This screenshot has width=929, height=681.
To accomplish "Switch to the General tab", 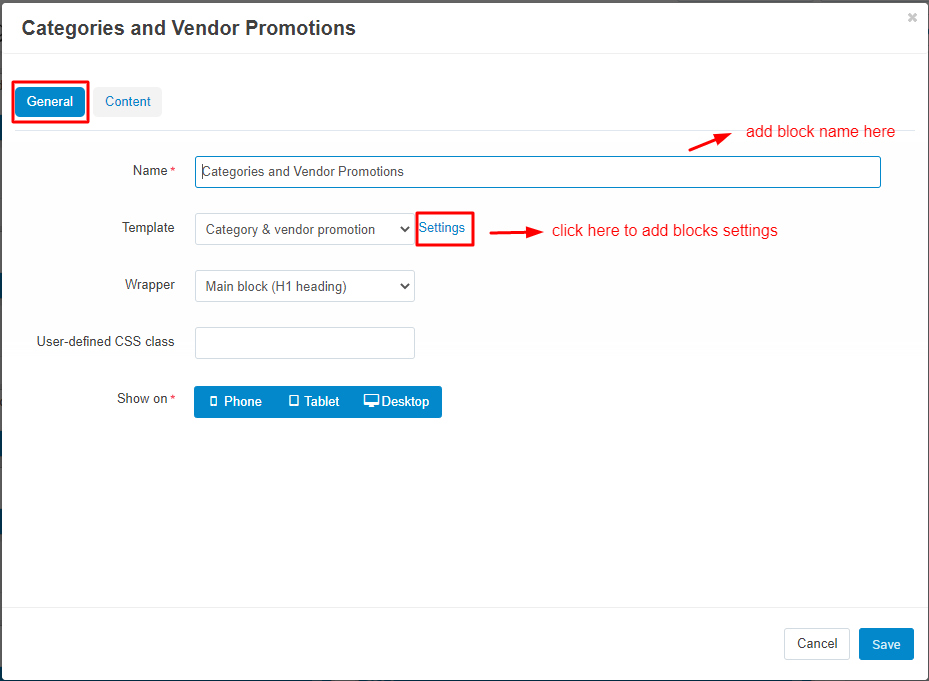I will (50, 101).
